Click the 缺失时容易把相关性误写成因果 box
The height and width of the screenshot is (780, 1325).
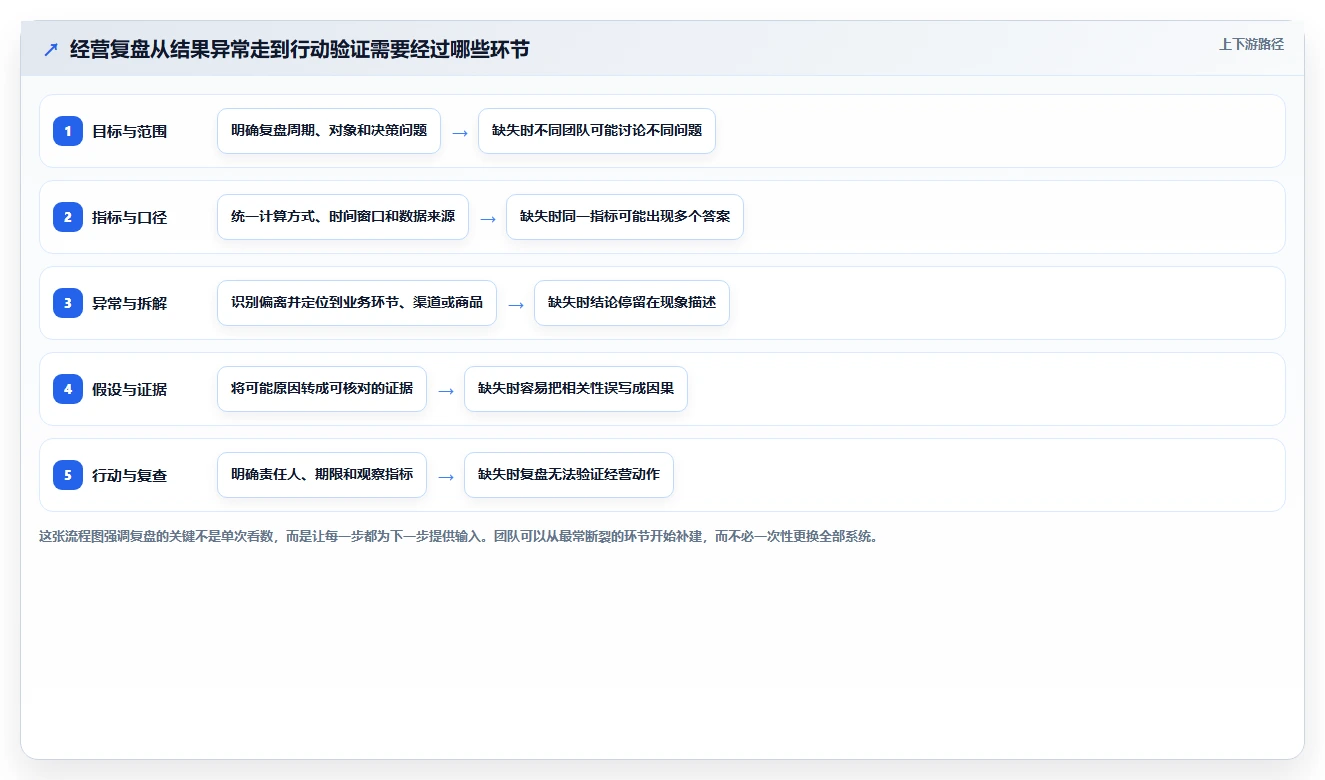point(576,389)
